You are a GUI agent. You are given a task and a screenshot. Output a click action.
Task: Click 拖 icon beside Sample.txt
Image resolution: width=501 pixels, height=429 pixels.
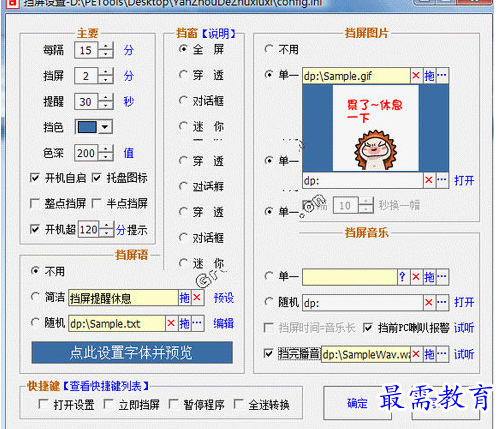[x=184, y=323]
